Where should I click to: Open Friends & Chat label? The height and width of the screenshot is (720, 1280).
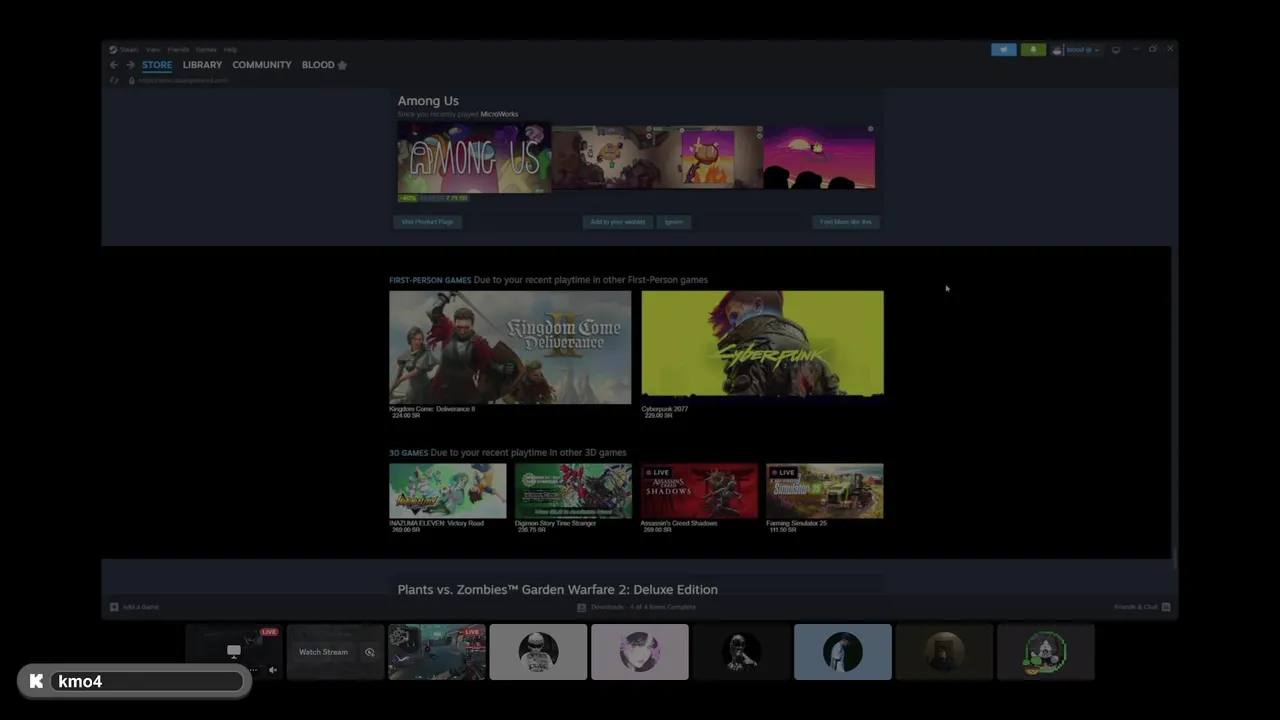[1136, 607]
